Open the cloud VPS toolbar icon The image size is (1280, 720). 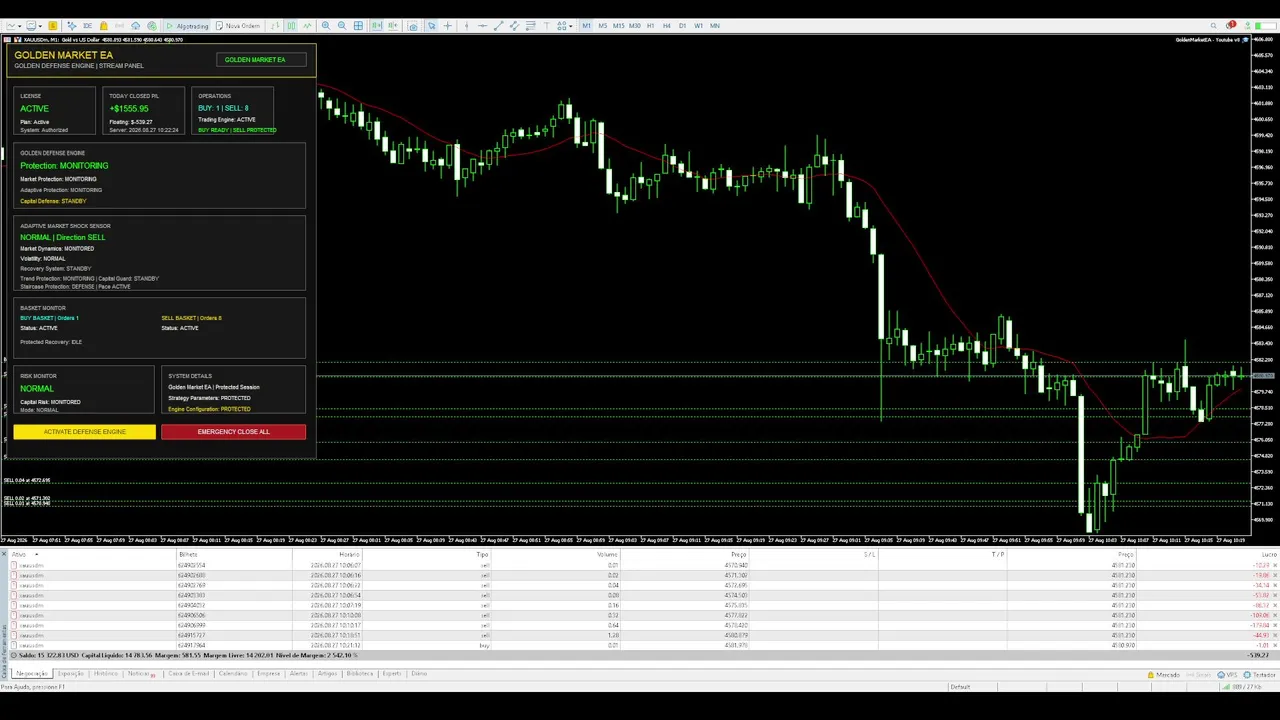(x=135, y=26)
